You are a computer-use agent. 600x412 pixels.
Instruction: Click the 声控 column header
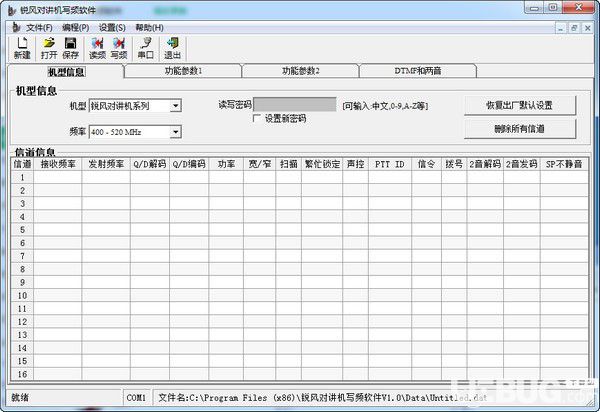click(355, 164)
